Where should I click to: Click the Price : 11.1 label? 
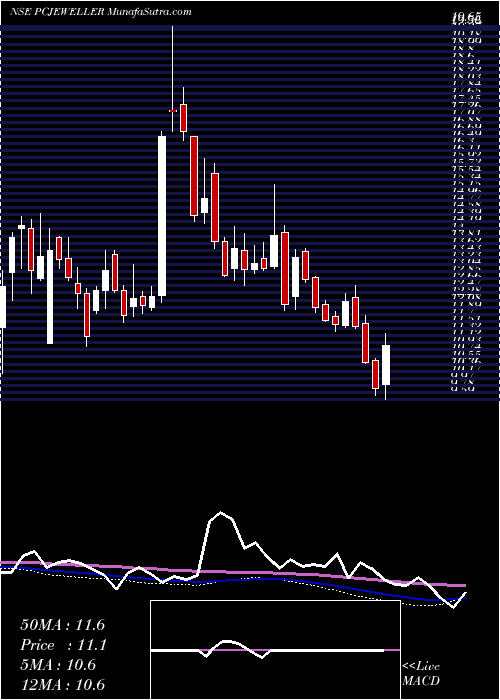tap(62, 645)
